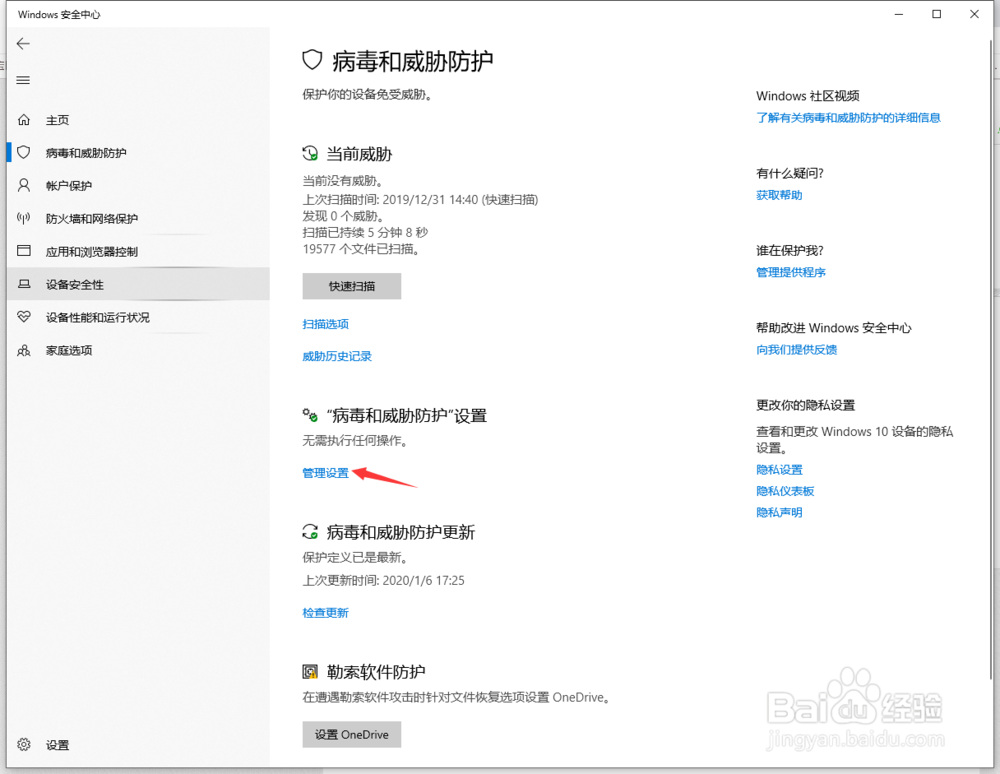Click the wireless signal icon for 防火墙和网络保护
The image size is (1000, 774).
pyautogui.click(x=24, y=219)
